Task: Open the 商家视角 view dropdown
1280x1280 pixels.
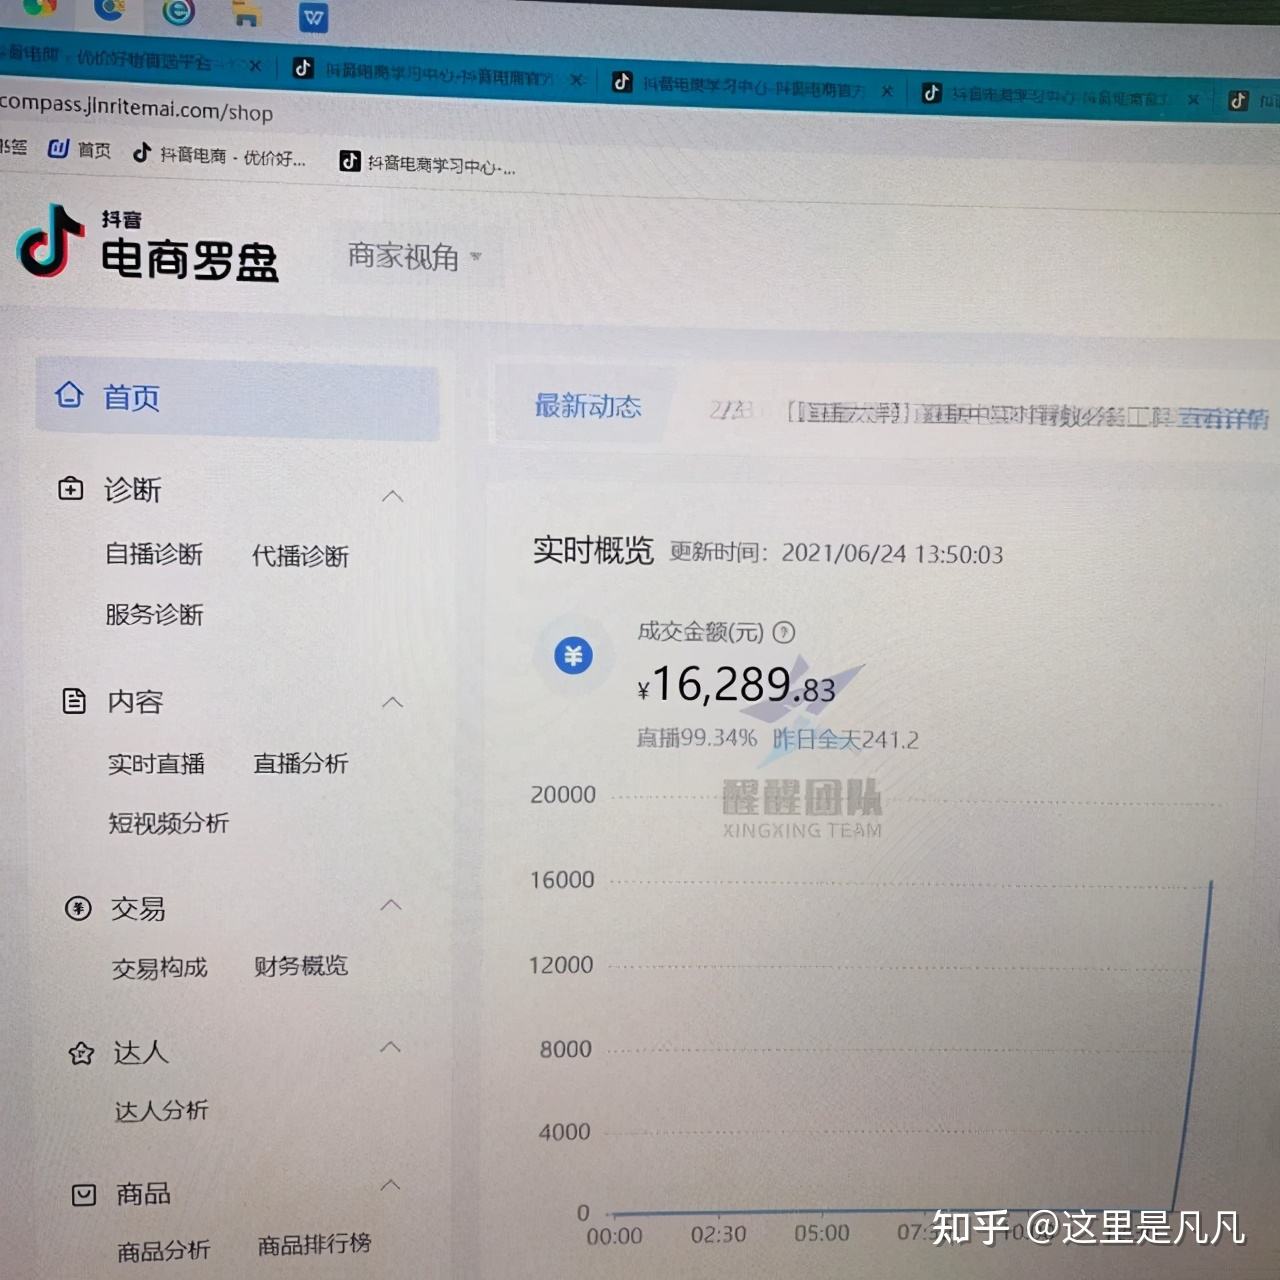Action: (414, 257)
